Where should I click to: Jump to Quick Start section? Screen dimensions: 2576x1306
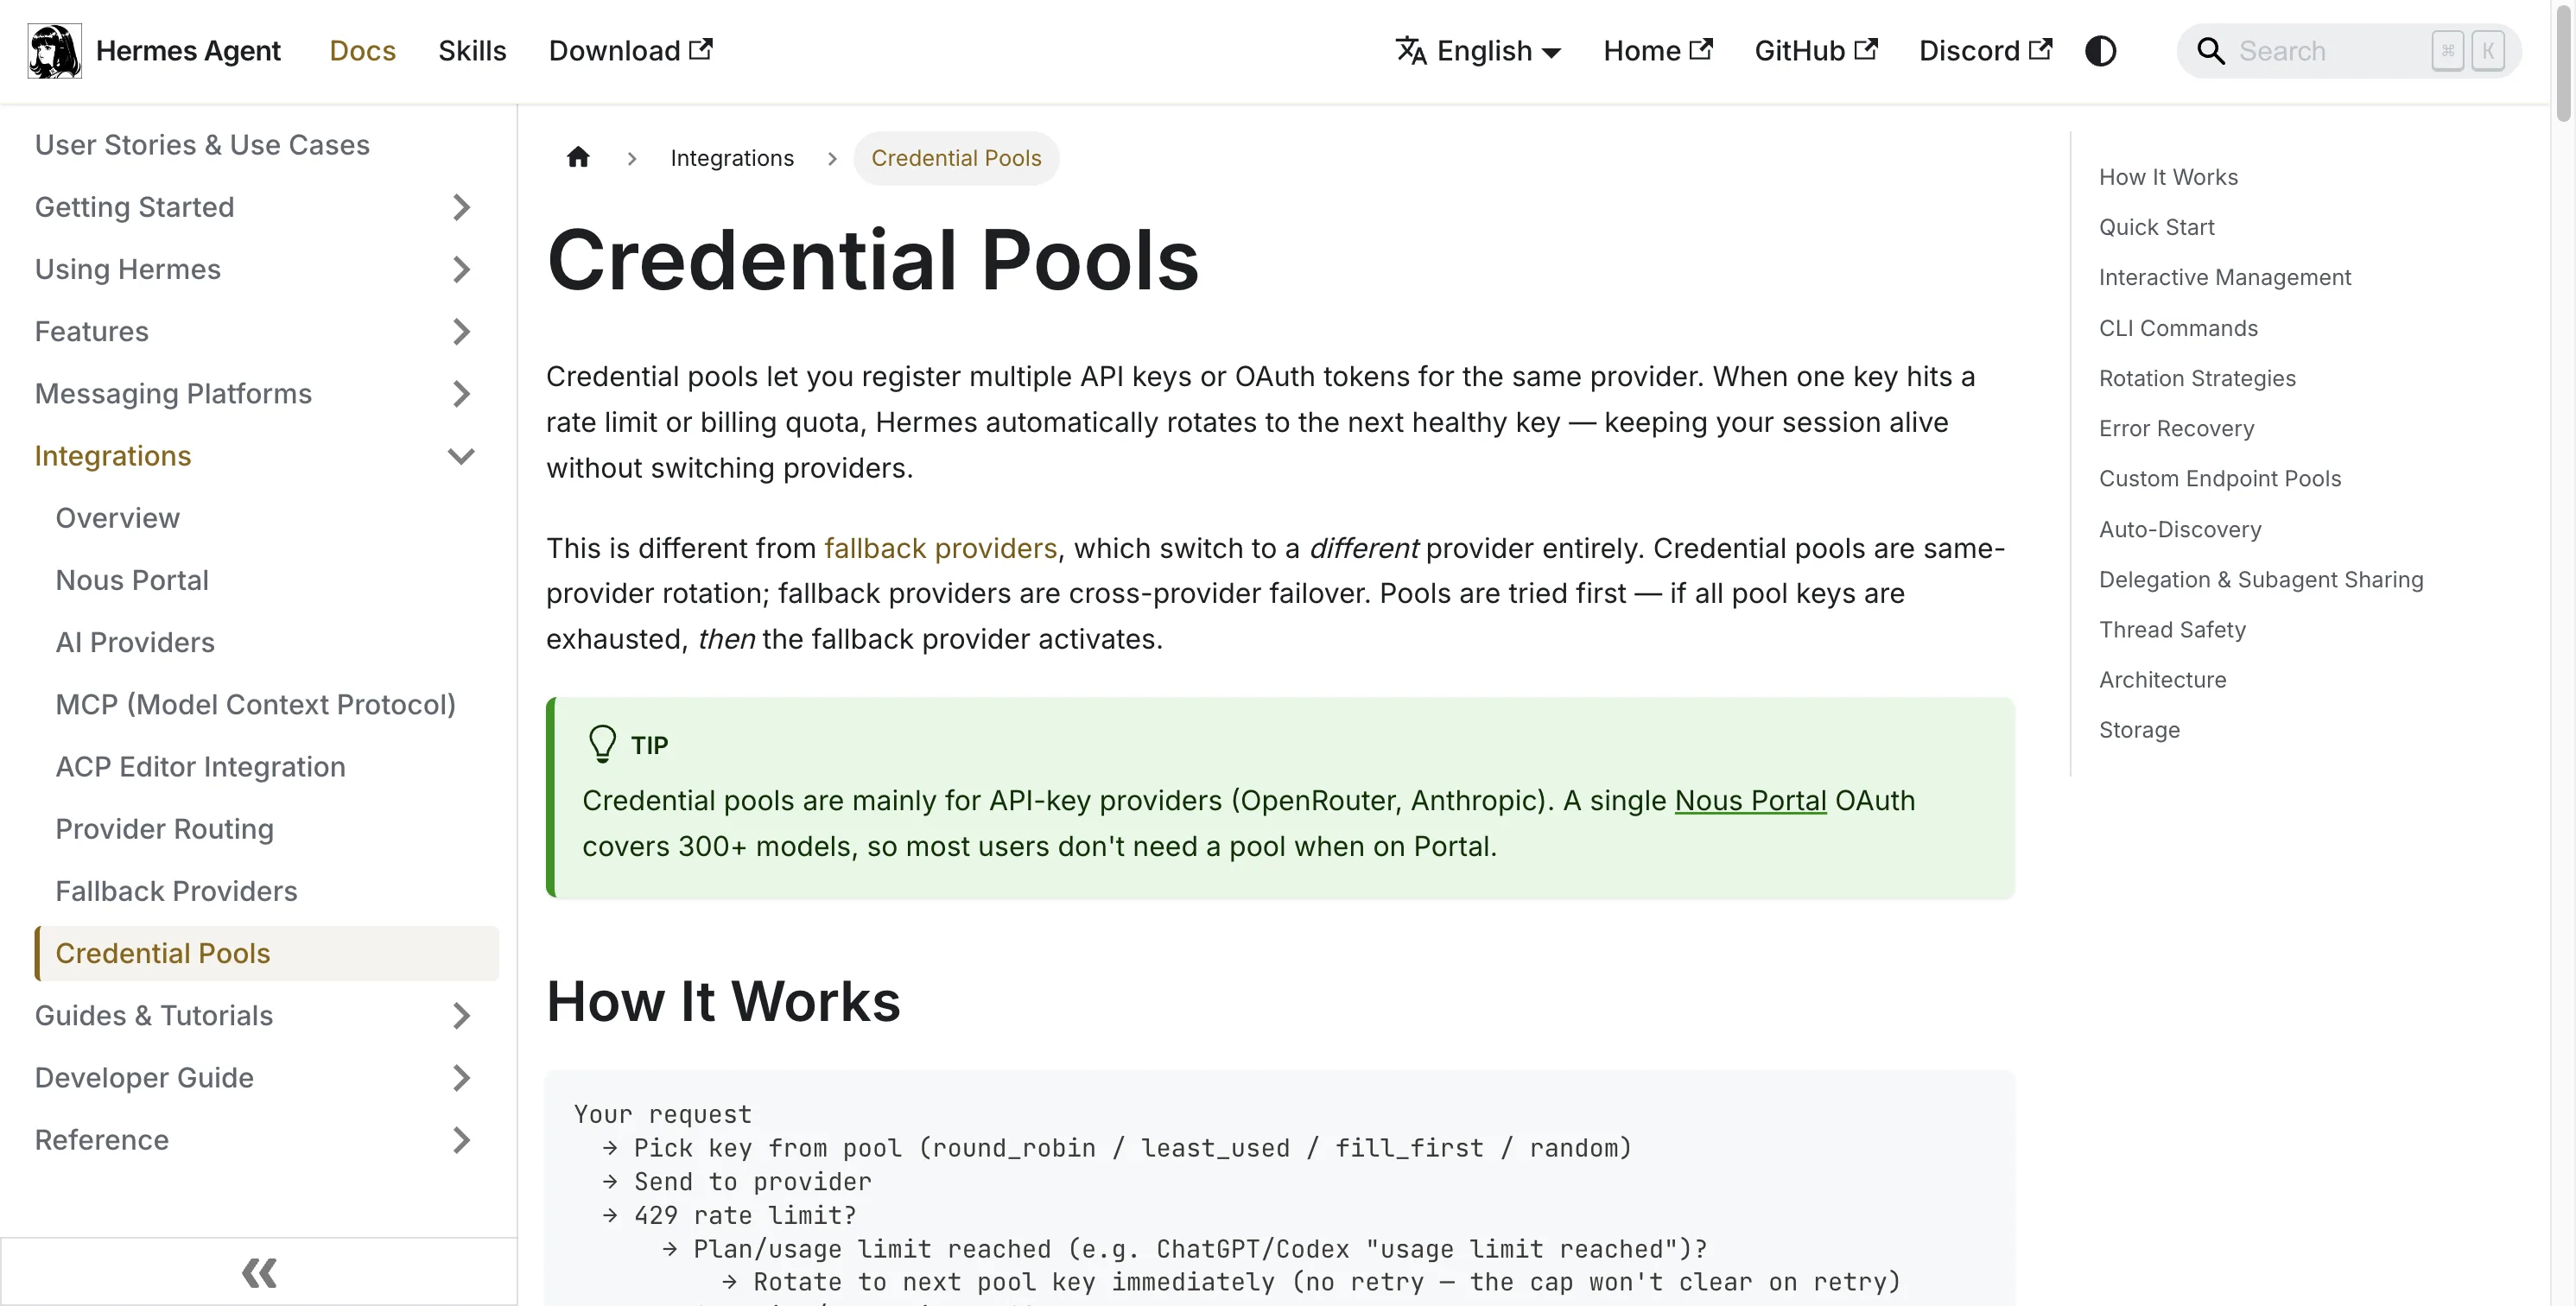click(2156, 227)
